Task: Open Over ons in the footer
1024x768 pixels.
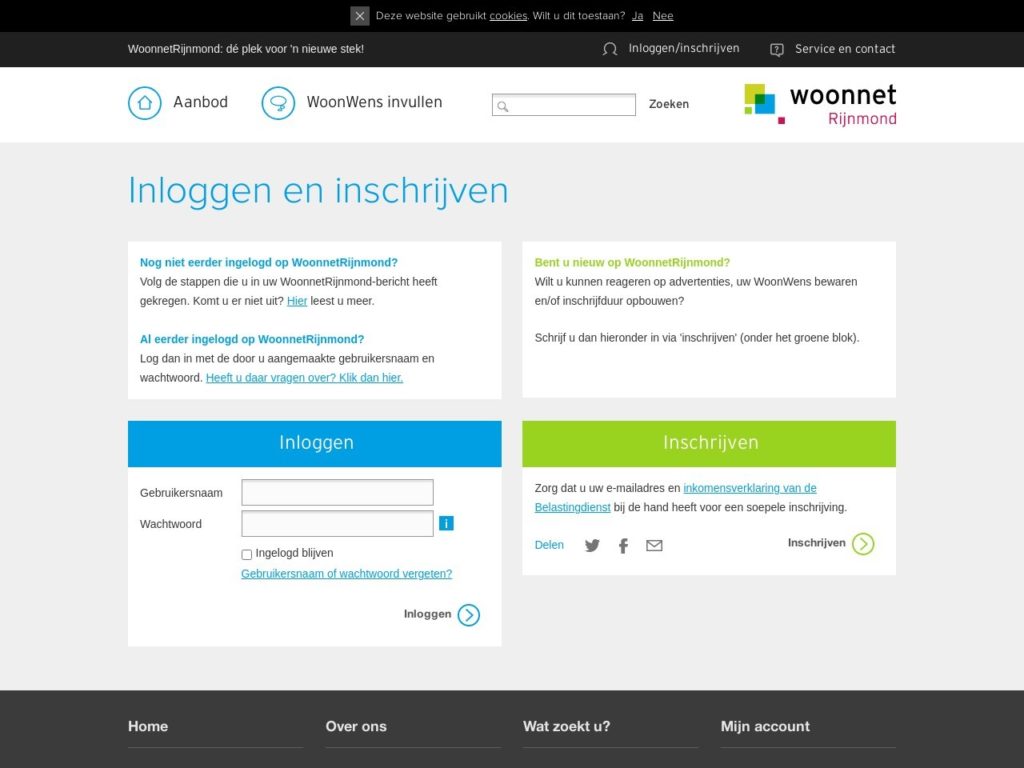Action: [x=356, y=726]
